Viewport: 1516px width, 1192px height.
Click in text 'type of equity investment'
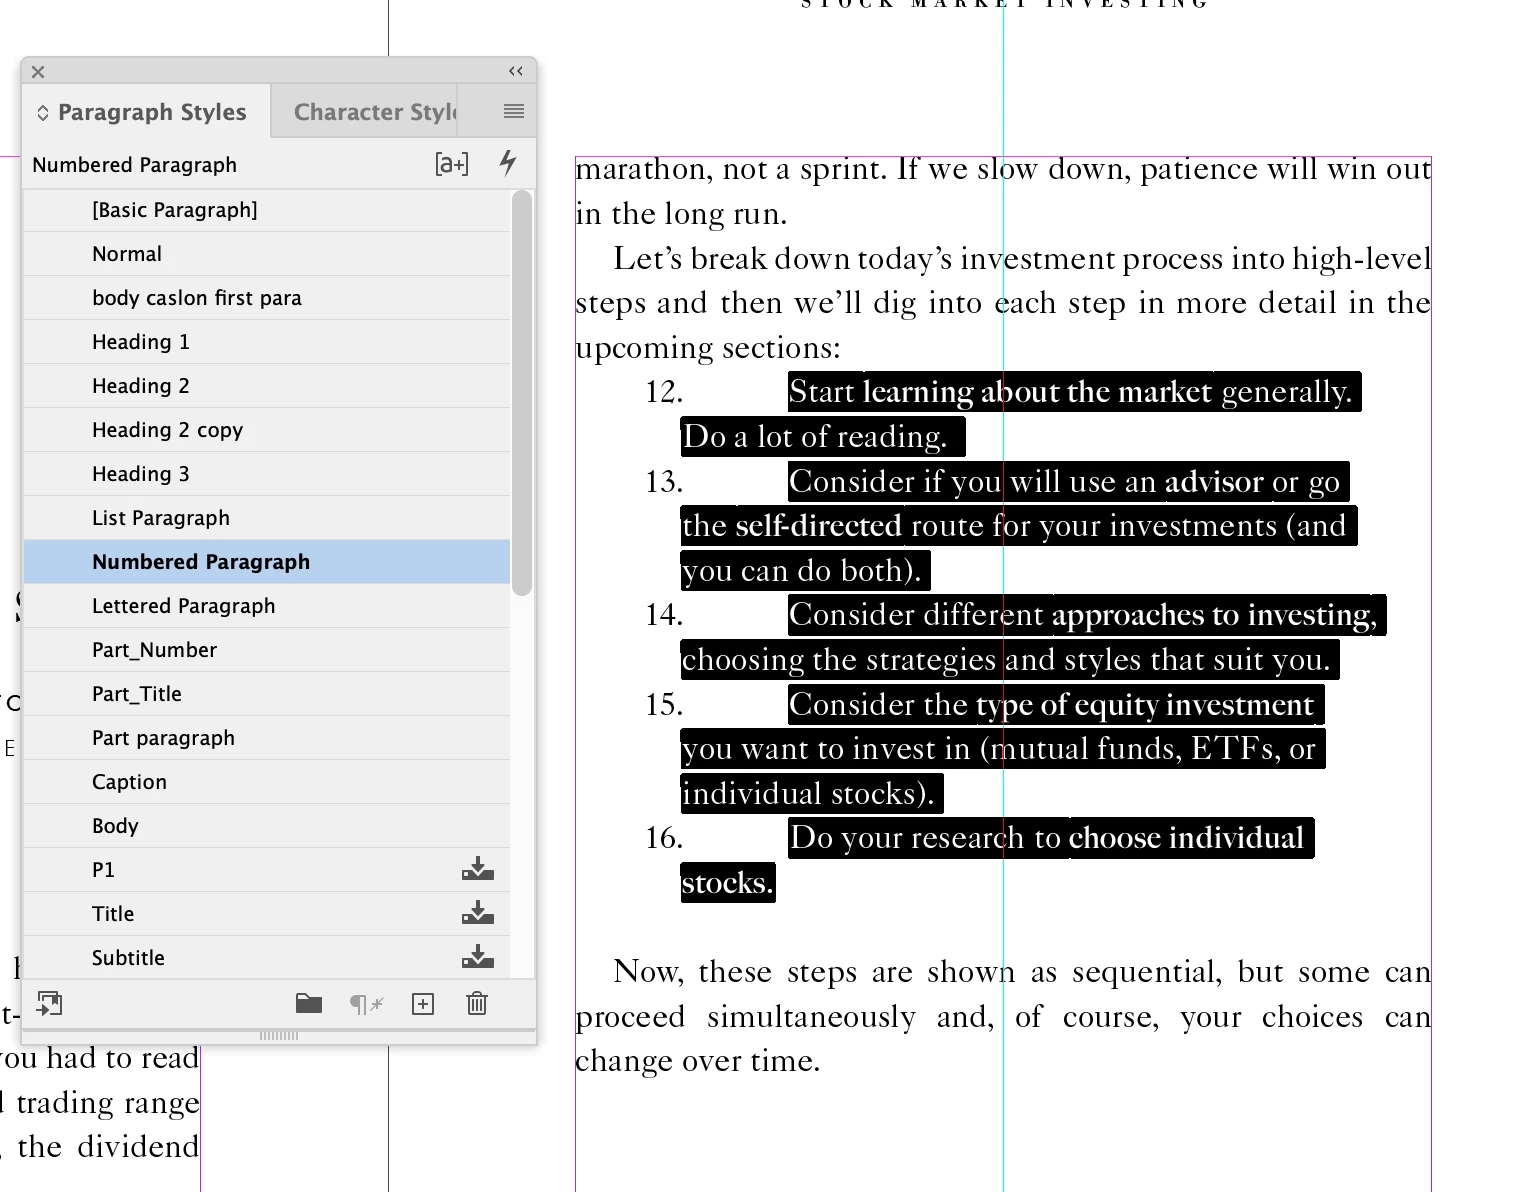pyautogui.click(x=1145, y=705)
